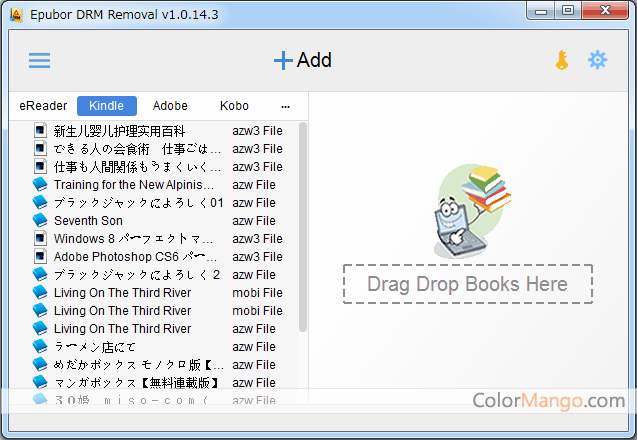
Task: Click book icon of Seventh Son
Action: [x=40, y=220]
